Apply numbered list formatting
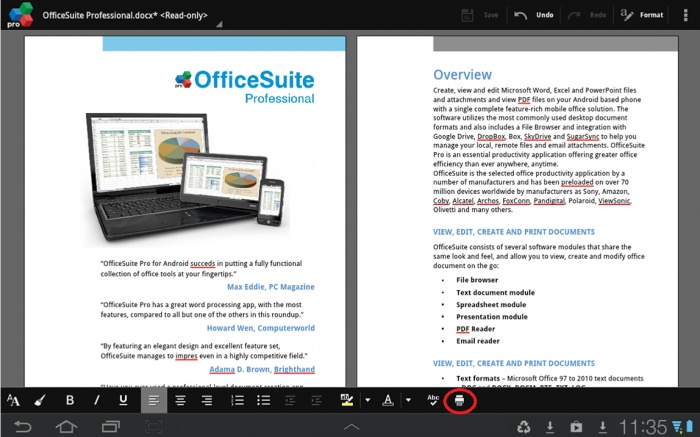This screenshot has height=437, width=700. coord(237,400)
